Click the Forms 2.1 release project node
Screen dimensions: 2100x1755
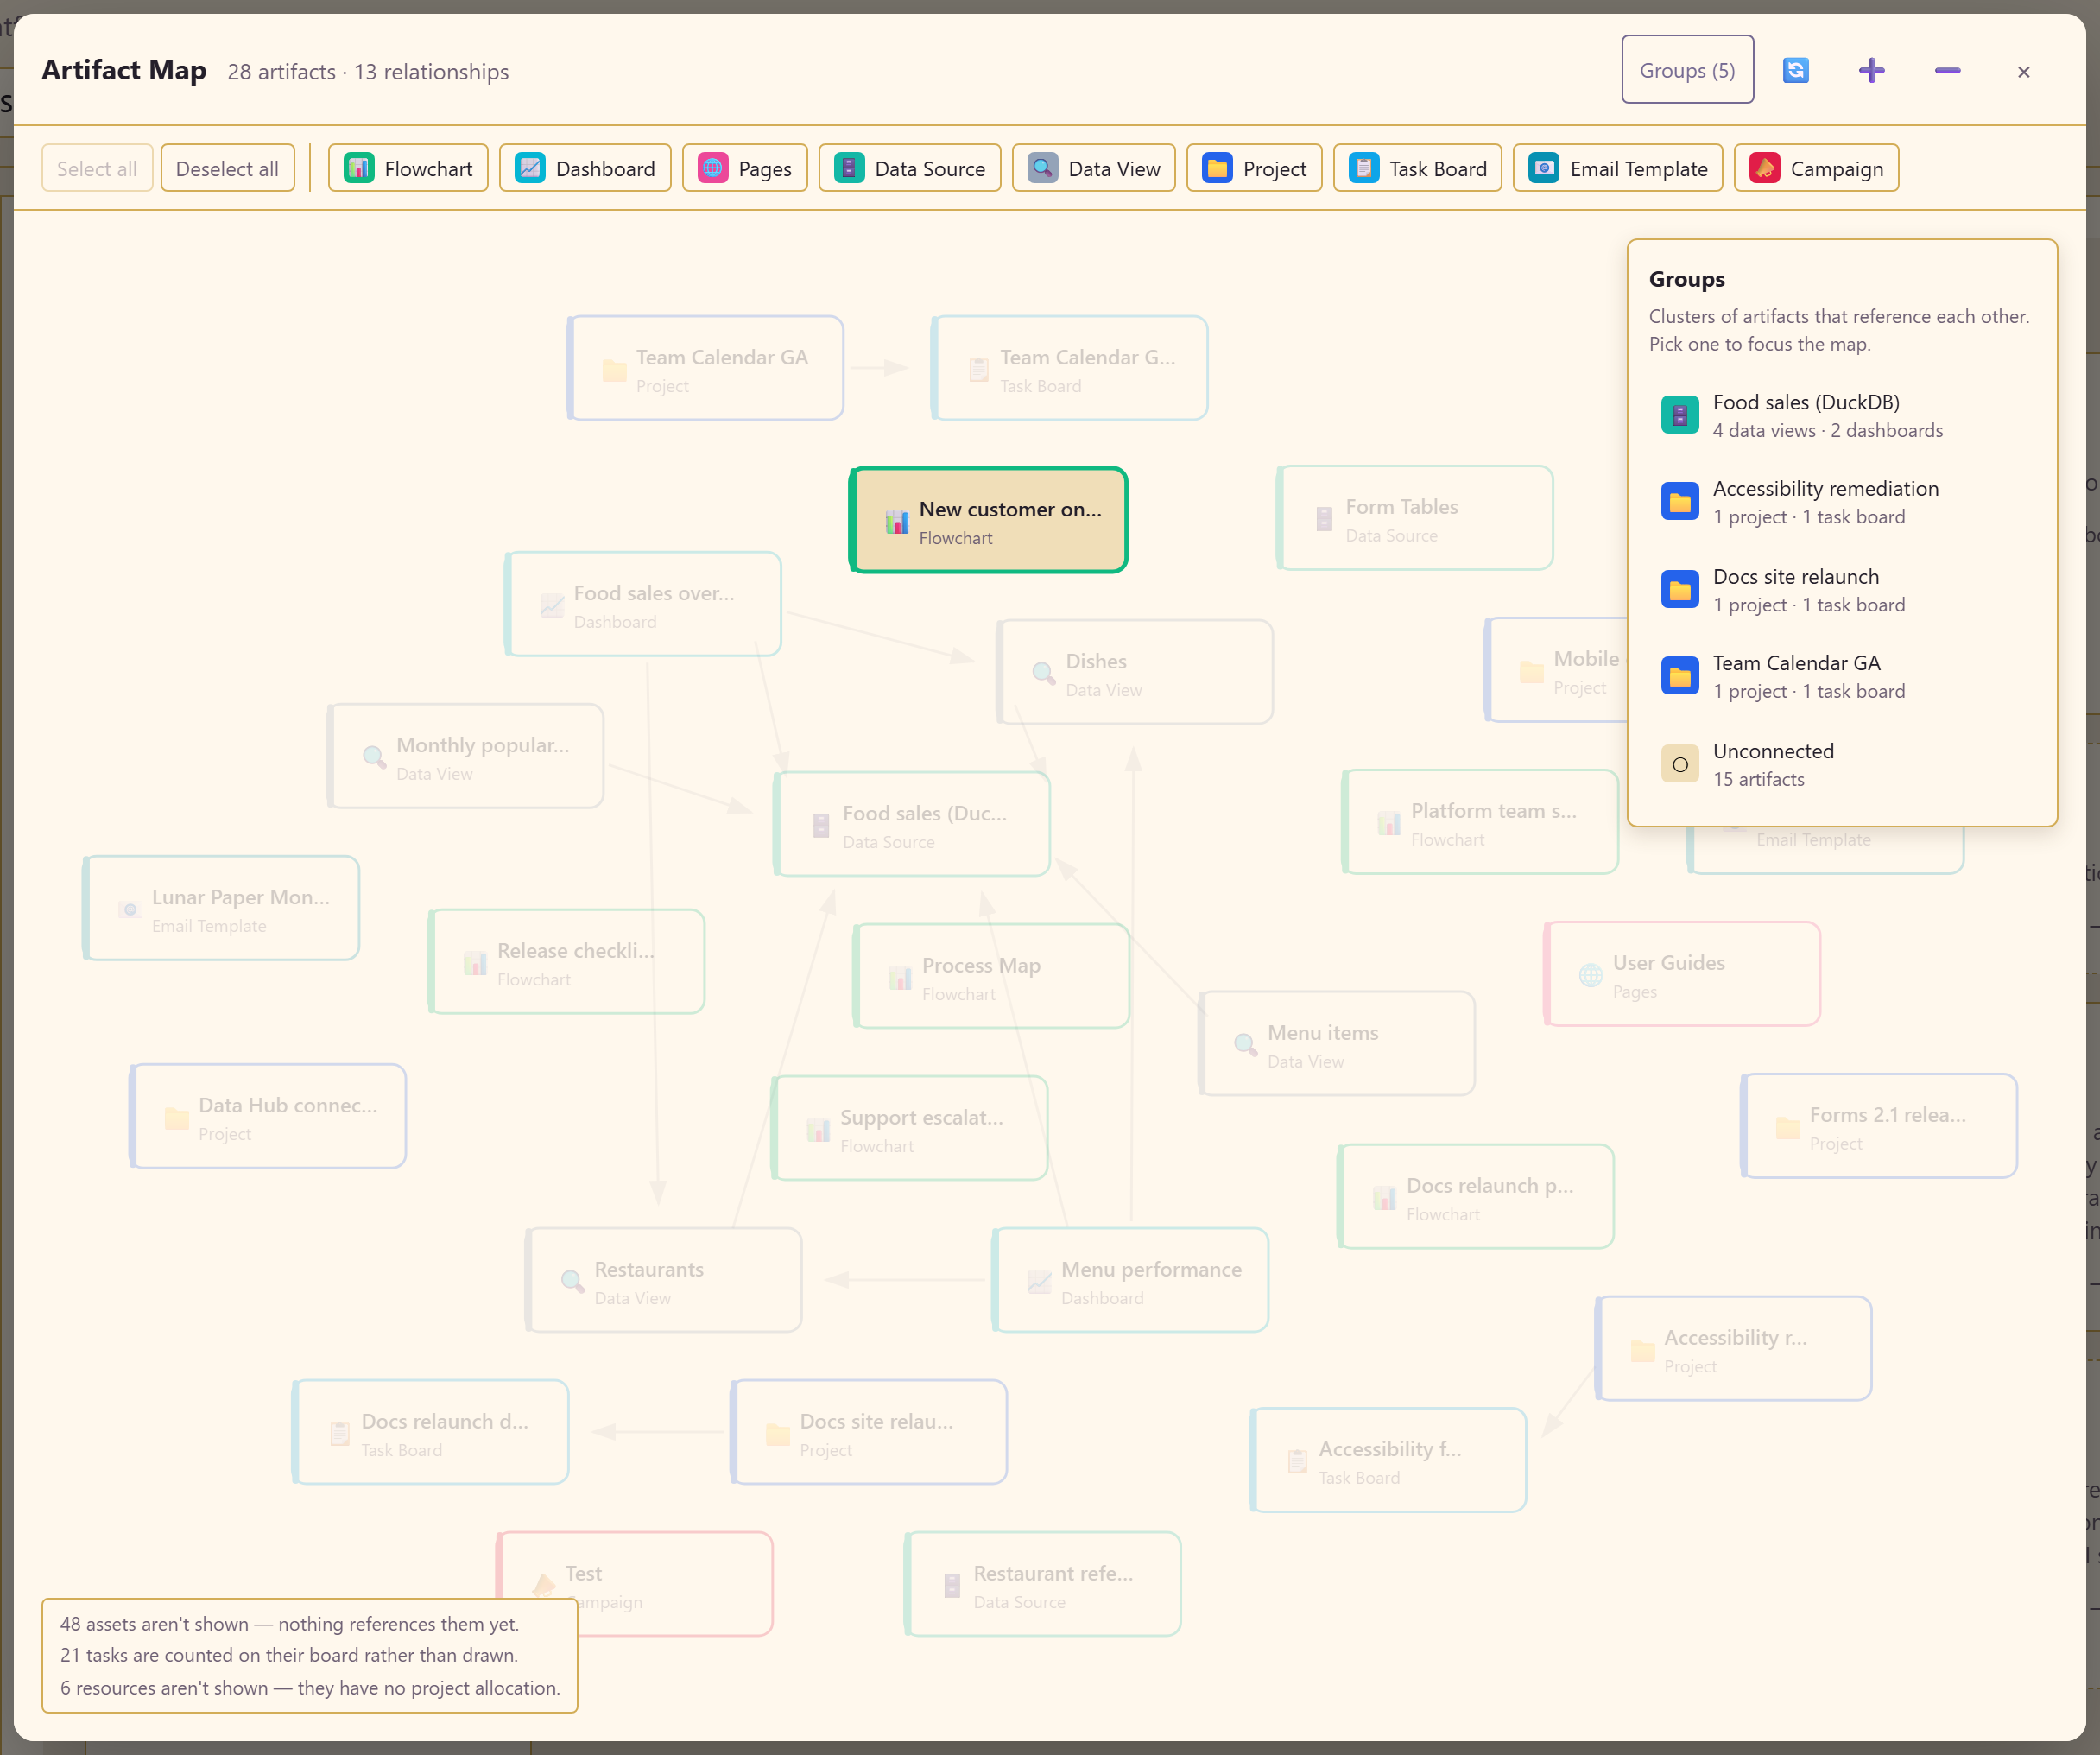point(1879,1126)
